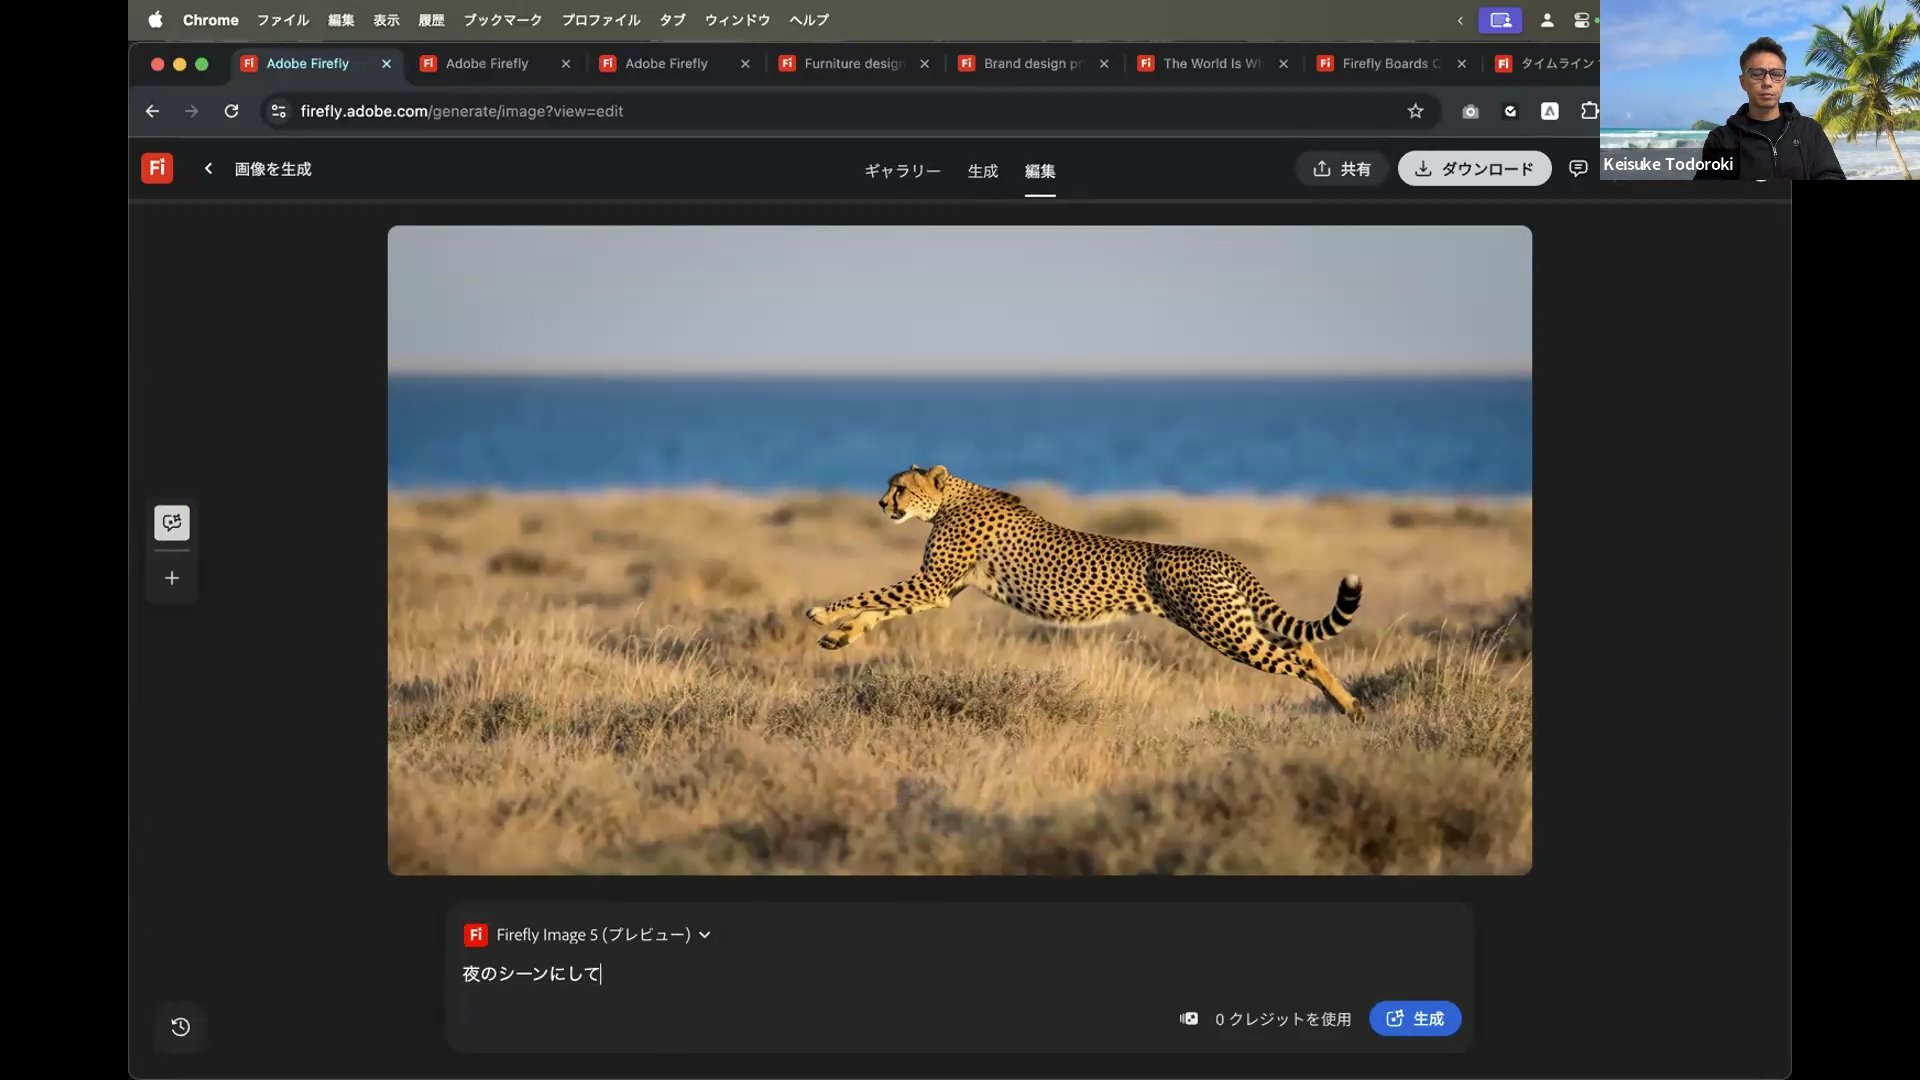
Task: Switch to the ギャラリー tab
Action: click(x=902, y=171)
